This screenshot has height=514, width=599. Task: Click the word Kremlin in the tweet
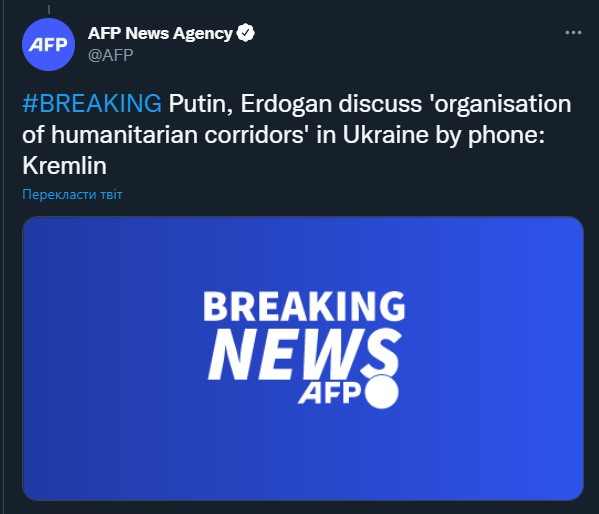click(x=64, y=165)
